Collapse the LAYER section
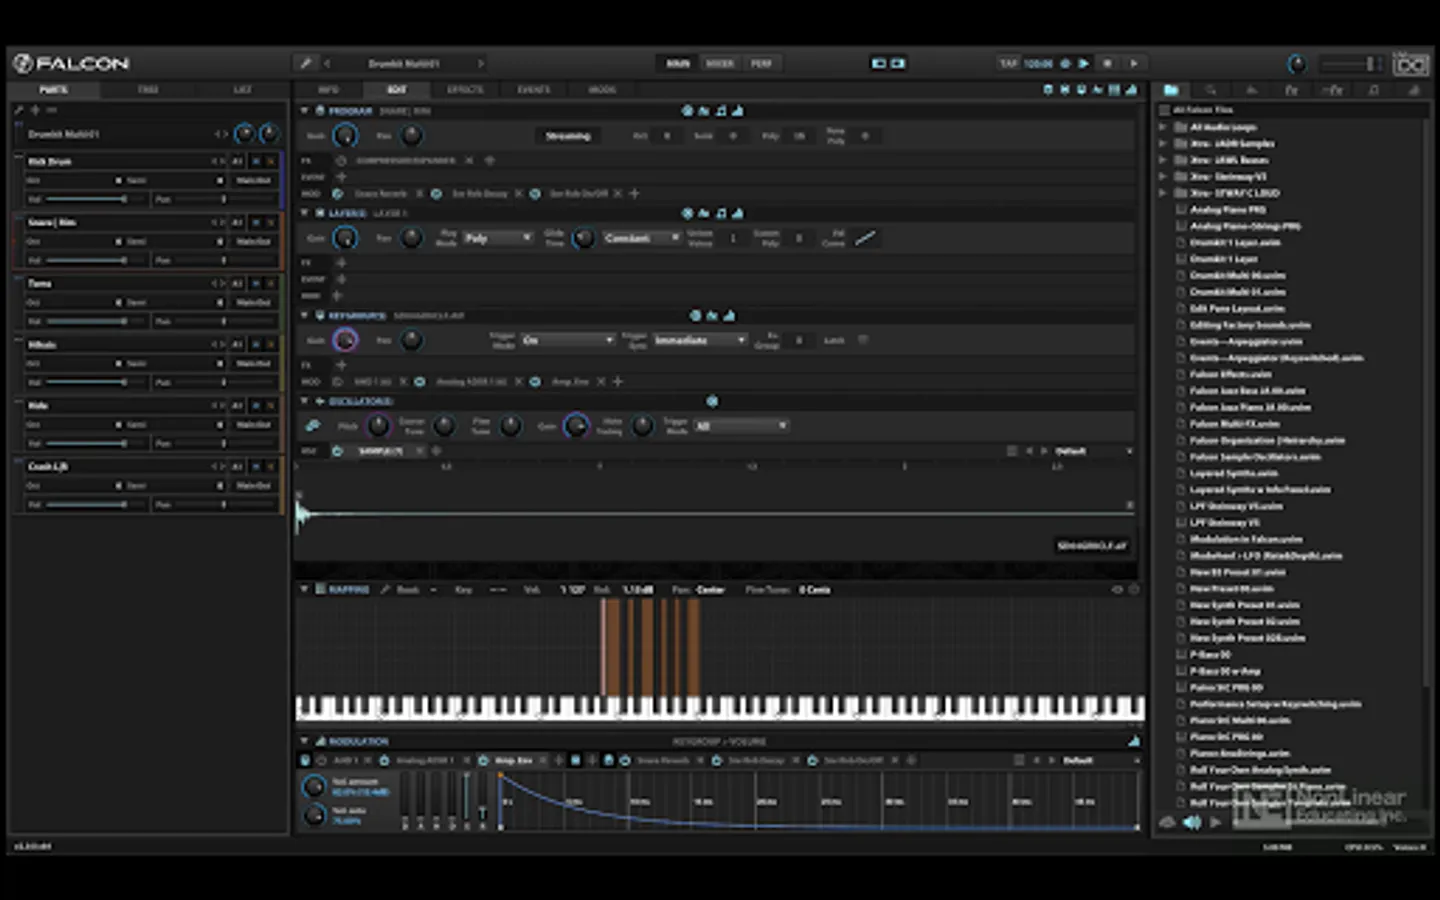This screenshot has width=1440, height=900. [x=305, y=213]
